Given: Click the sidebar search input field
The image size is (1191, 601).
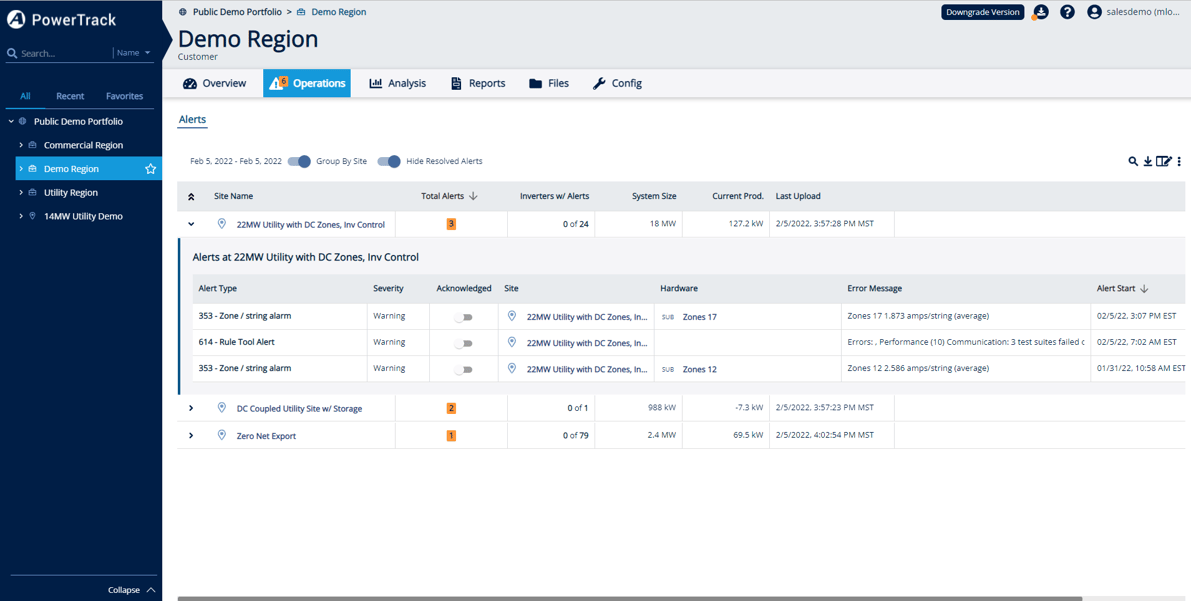Looking at the screenshot, I should [62, 53].
